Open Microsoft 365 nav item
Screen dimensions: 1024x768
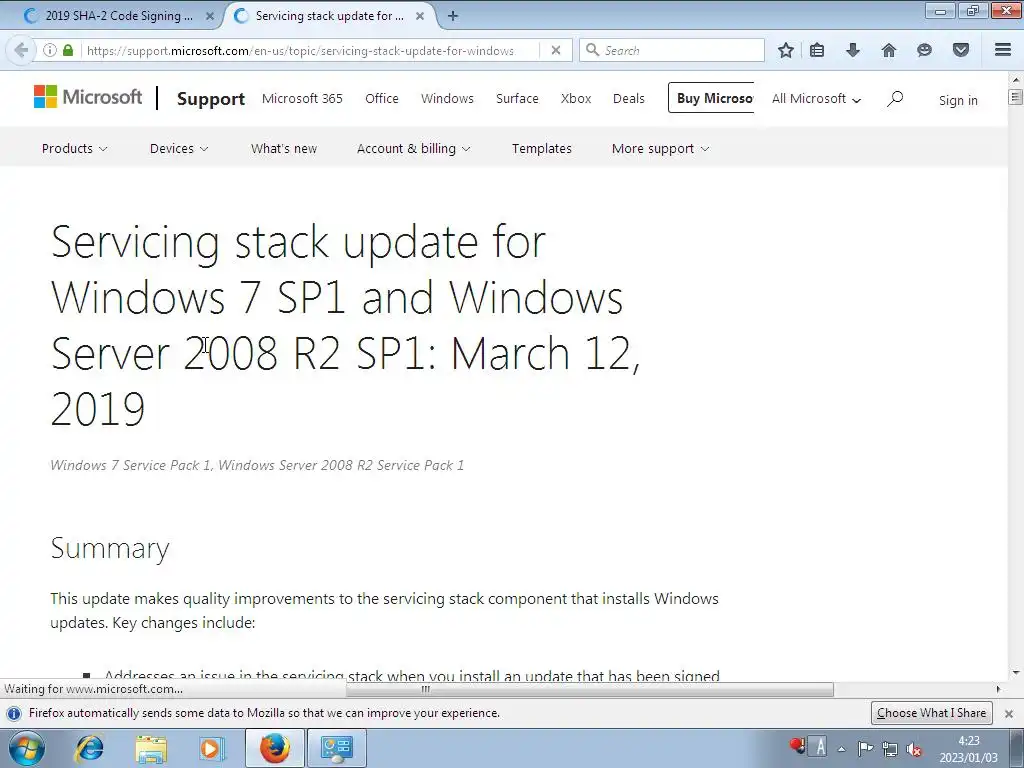(x=302, y=99)
